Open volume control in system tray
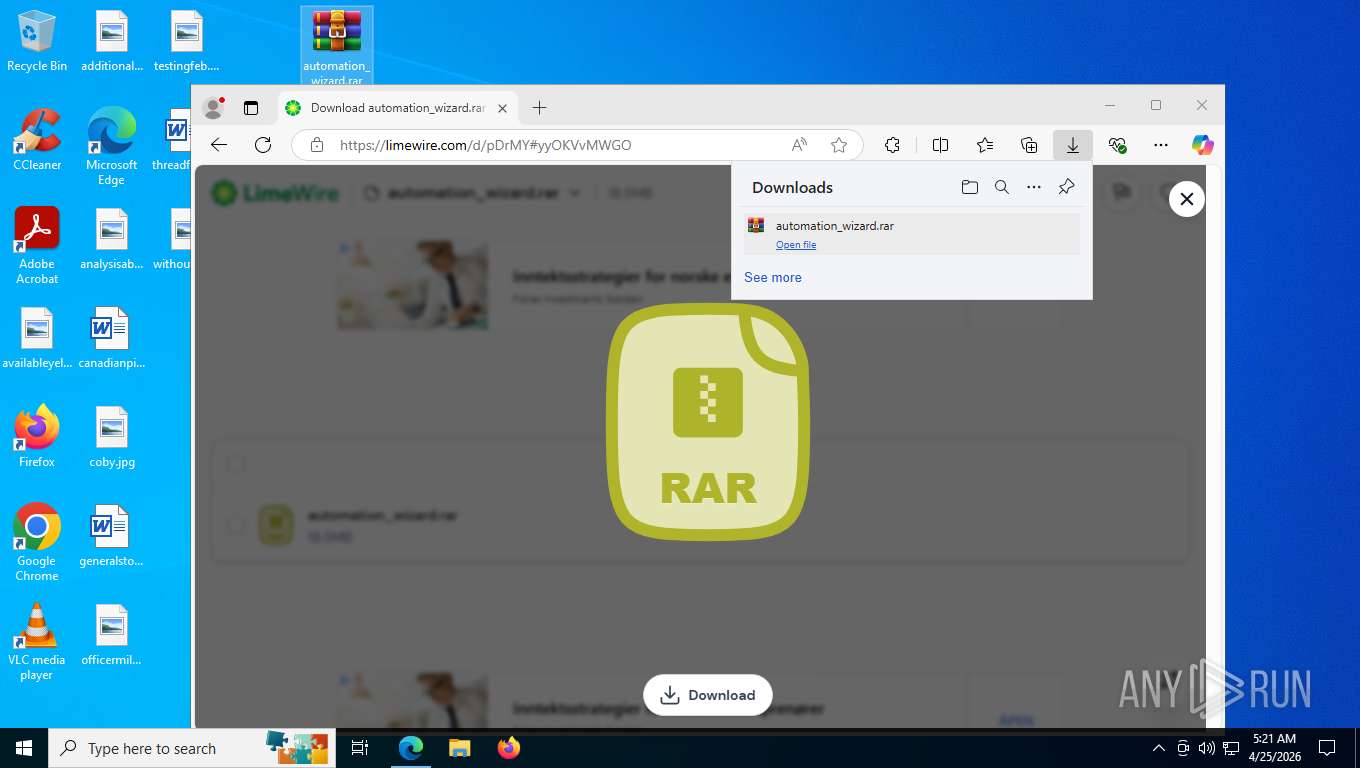The height and width of the screenshot is (768, 1360). point(1207,748)
